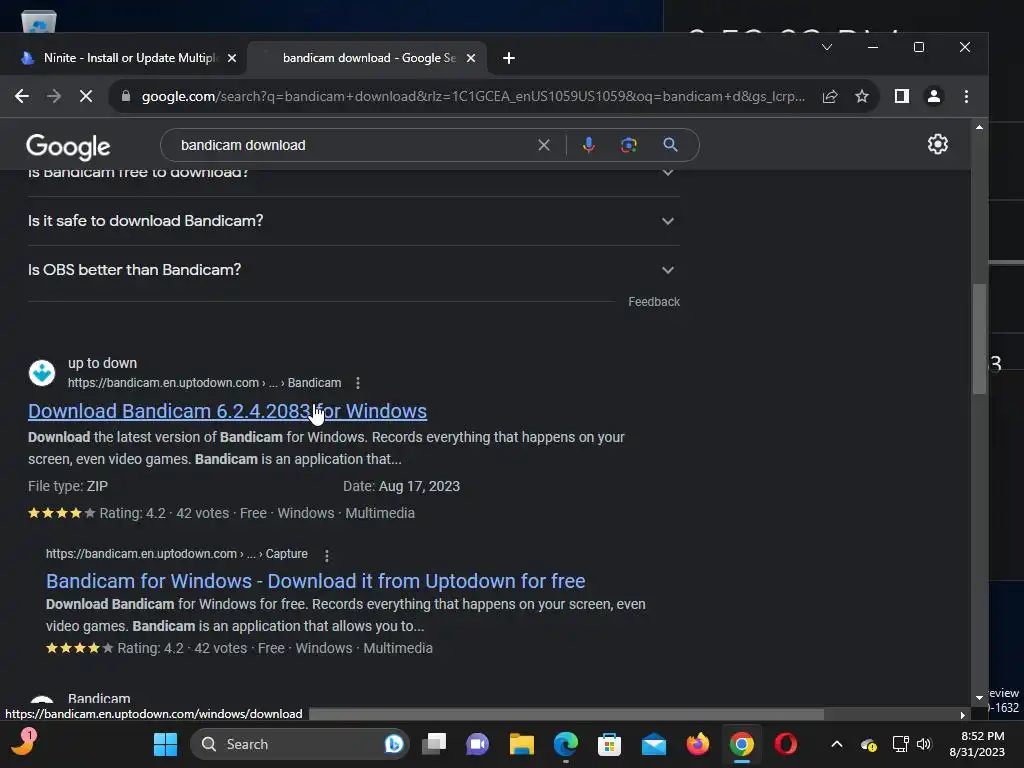The image size is (1024, 768).
Task: Open the Mail app on taskbar
Action: (x=654, y=744)
